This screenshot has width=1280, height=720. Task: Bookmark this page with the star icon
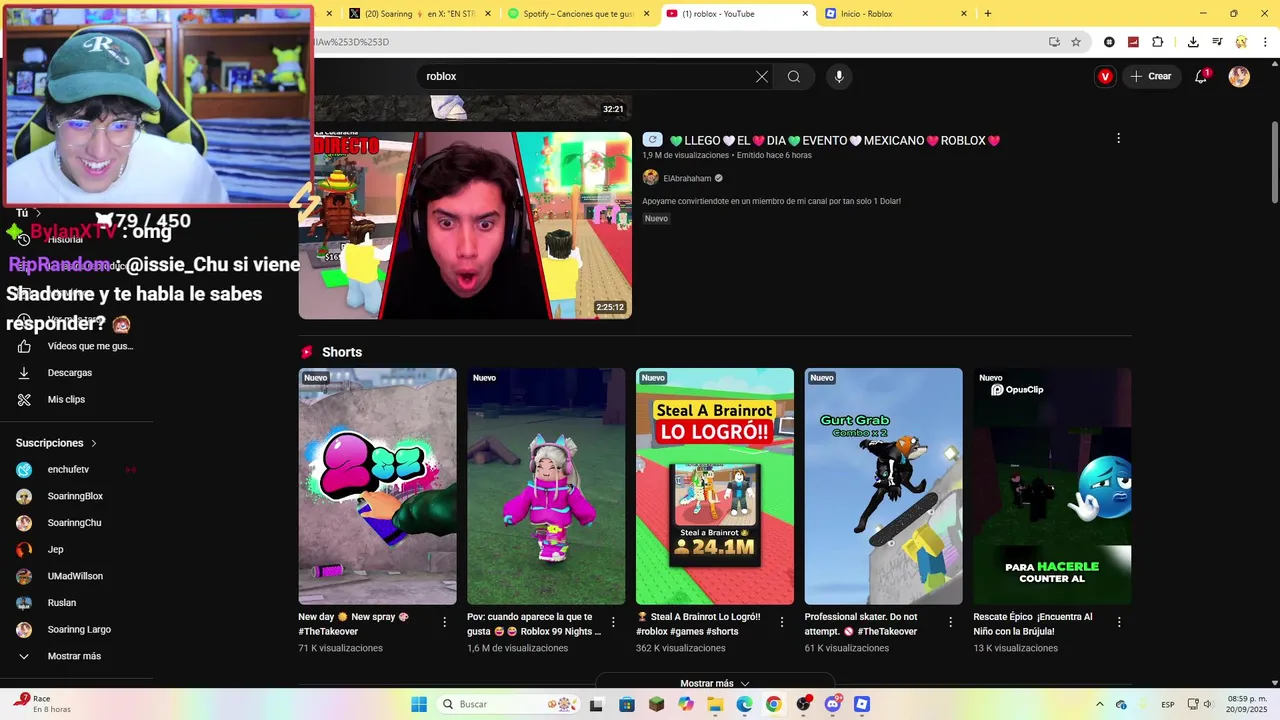click(x=1076, y=42)
